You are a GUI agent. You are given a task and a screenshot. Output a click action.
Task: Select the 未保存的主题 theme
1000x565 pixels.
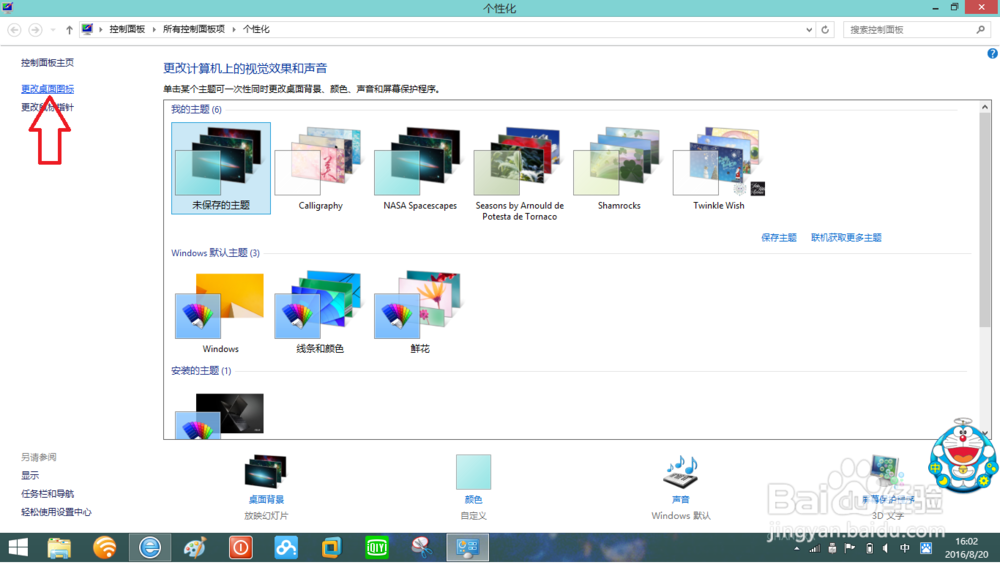(x=221, y=168)
